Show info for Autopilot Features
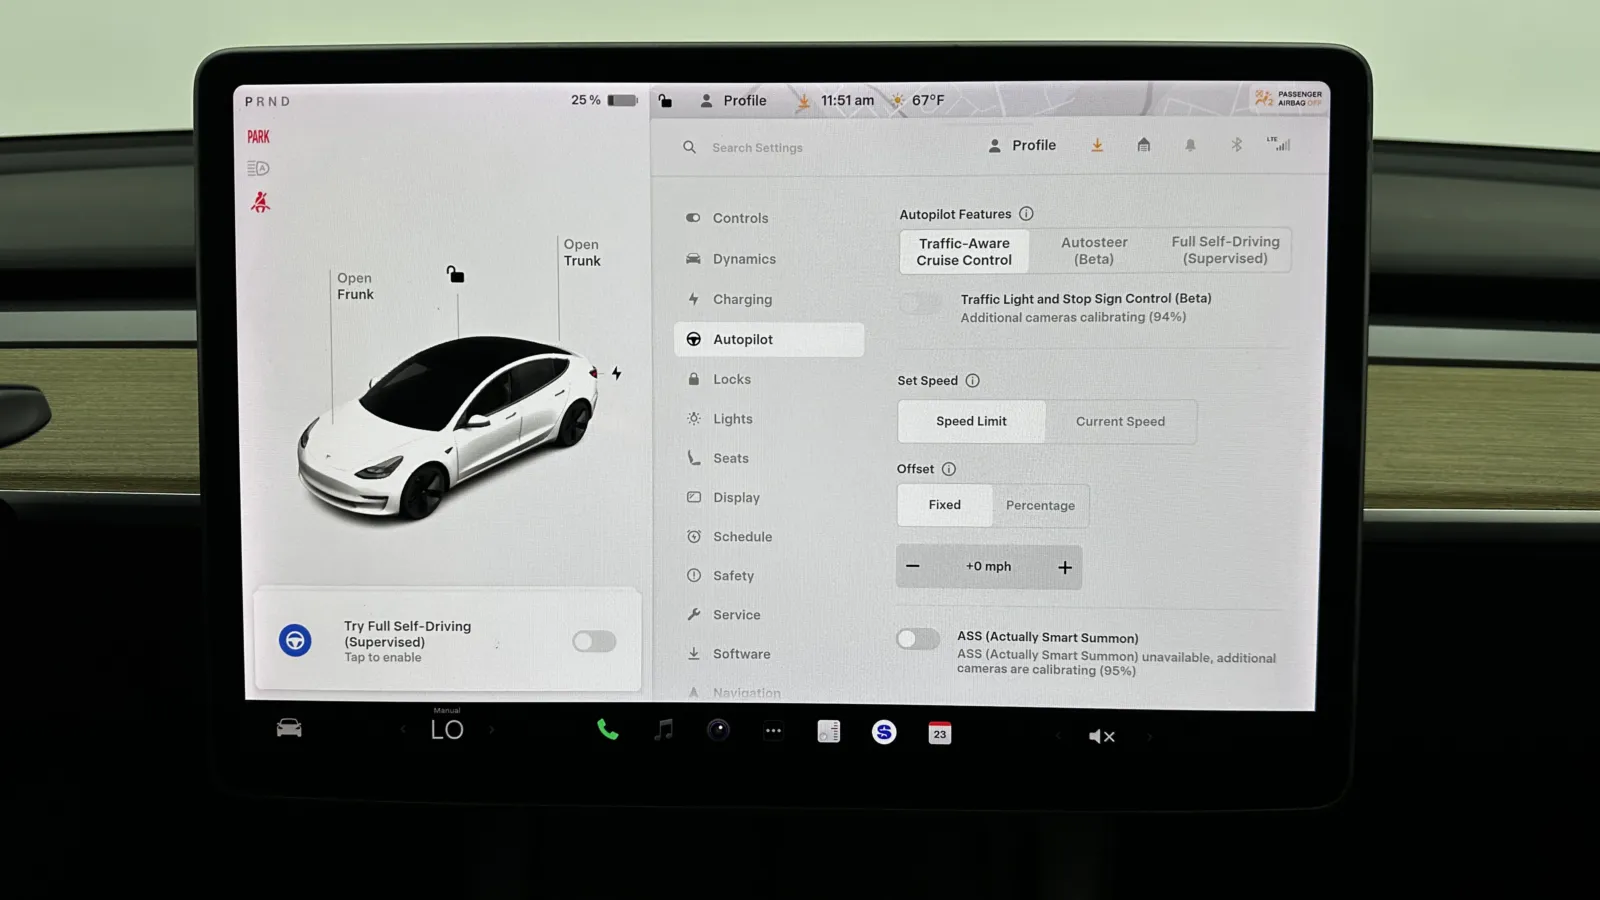Image resolution: width=1600 pixels, height=900 pixels. (x=1026, y=214)
